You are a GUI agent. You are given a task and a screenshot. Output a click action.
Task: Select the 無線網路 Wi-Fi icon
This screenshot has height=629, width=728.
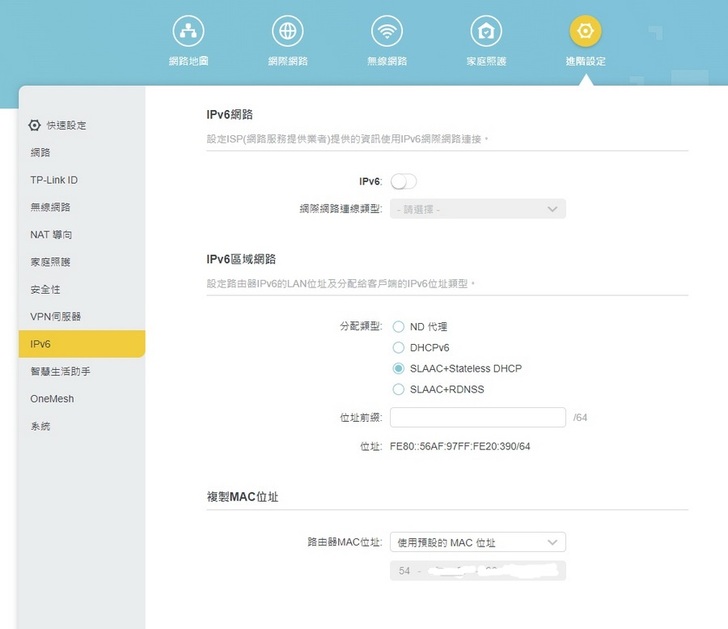(x=387, y=32)
